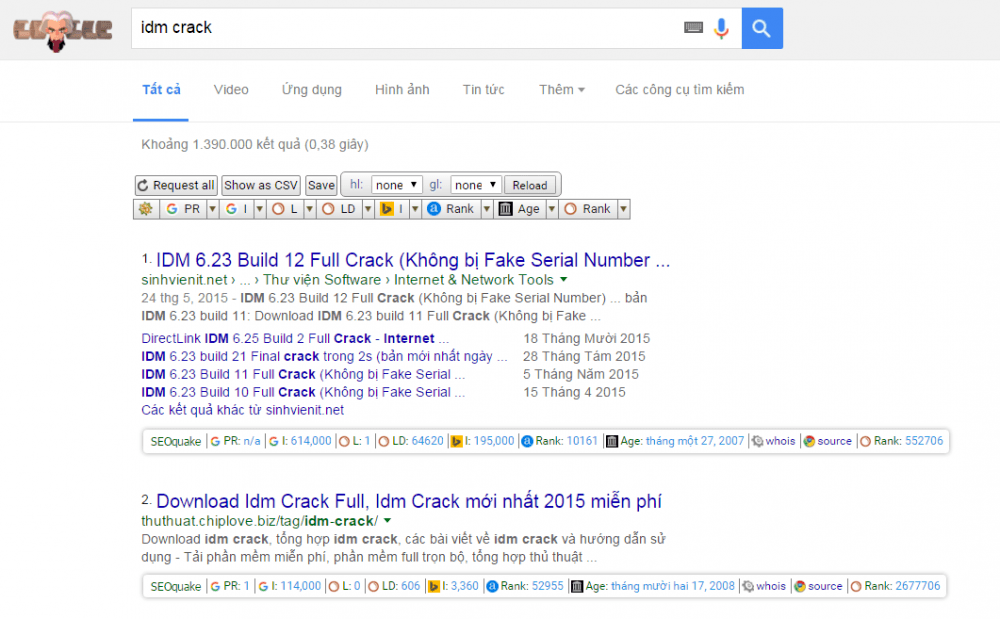Select the 'Tất cả' tab
This screenshot has width=1000, height=619.
tap(161, 89)
